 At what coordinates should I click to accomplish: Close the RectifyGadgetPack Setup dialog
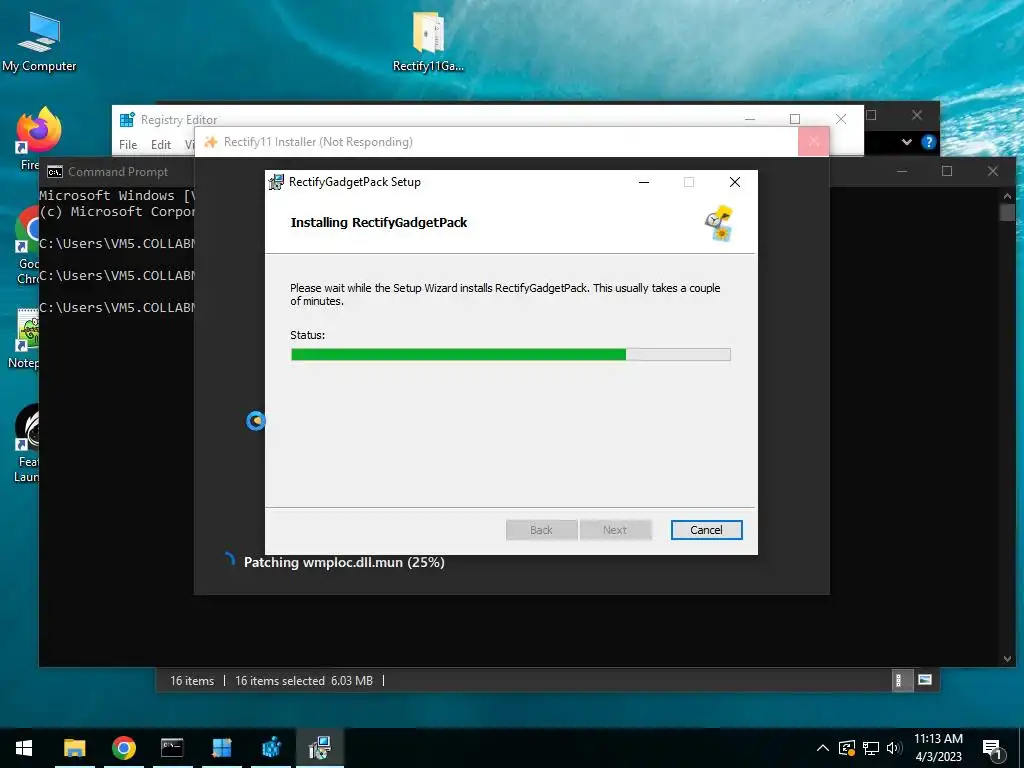pyautogui.click(x=735, y=182)
